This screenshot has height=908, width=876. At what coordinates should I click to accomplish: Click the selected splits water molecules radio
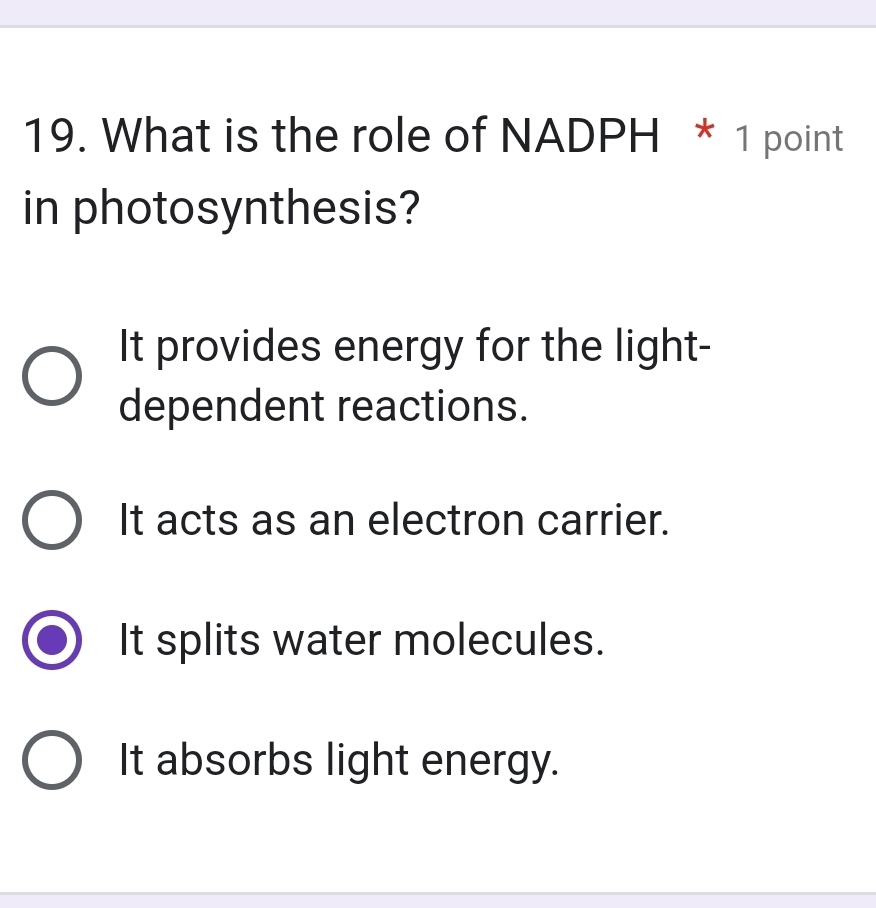[52, 640]
